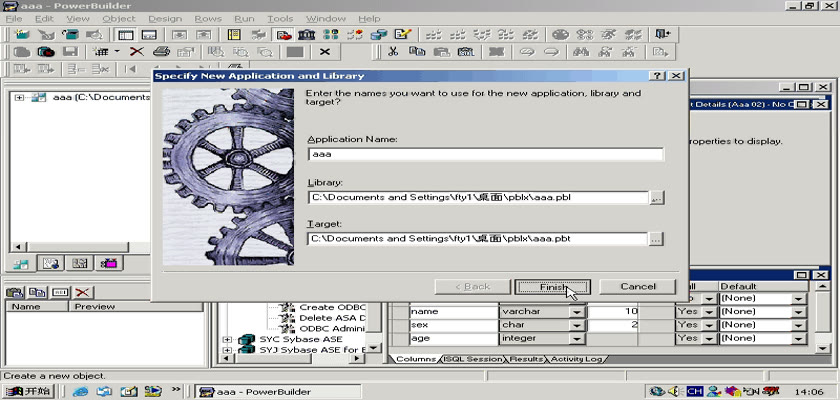Open the type dropdown for char row
840x400 pixels.
pos(577,325)
